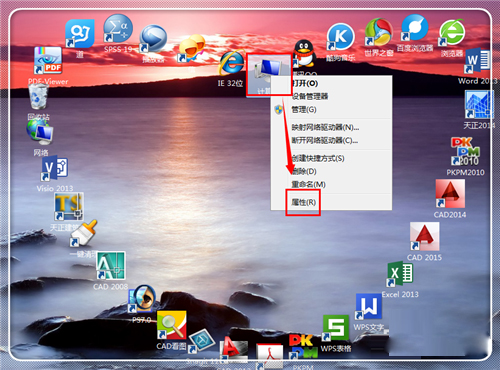Launch the SPSS 19 shortcut

[118, 29]
